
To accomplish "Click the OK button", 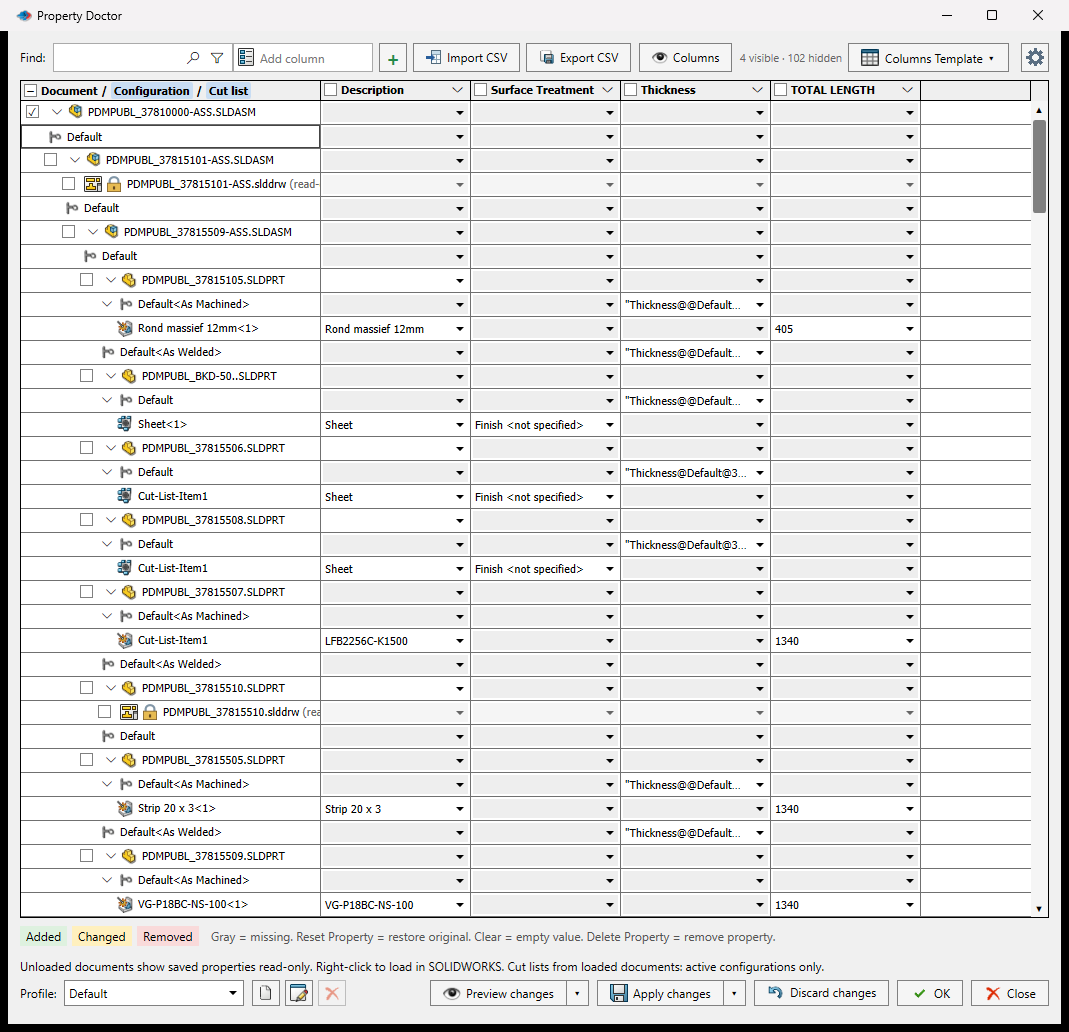I will 930,993.
